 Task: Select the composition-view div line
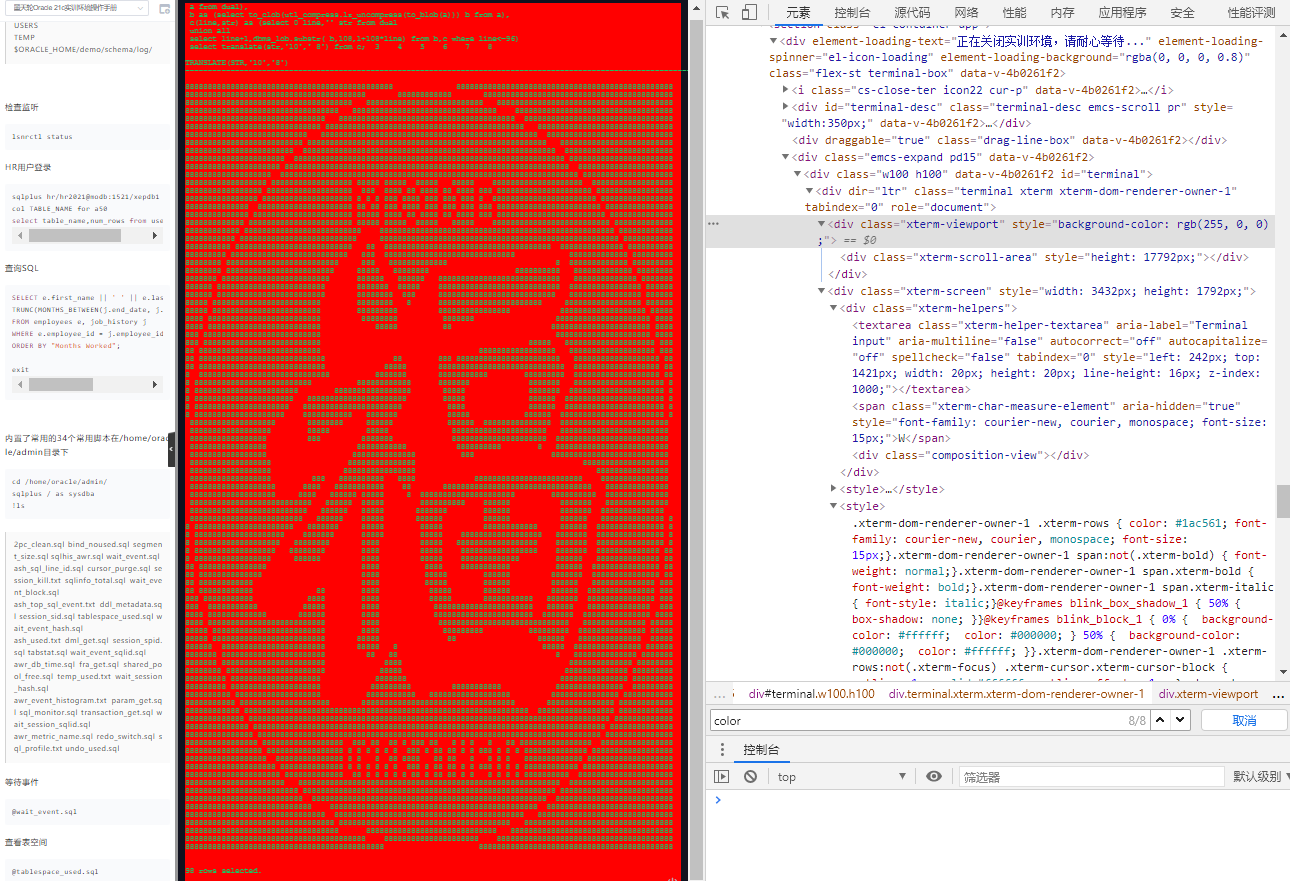point(970,456)
